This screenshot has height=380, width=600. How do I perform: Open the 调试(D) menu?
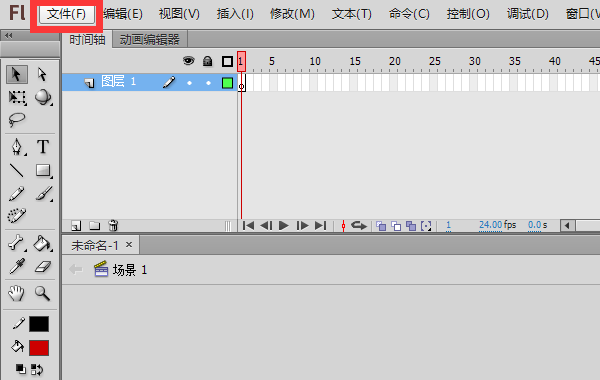tap(528, 14)
